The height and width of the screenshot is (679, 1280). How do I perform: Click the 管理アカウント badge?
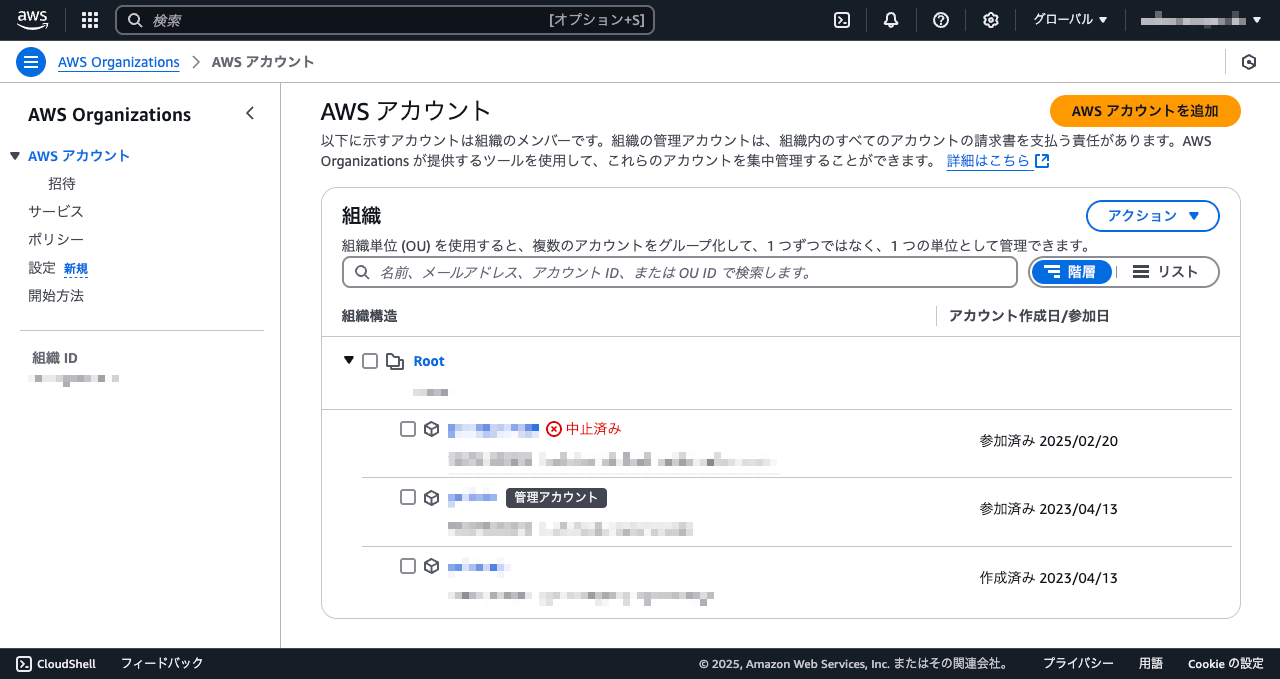pos(556,497)
